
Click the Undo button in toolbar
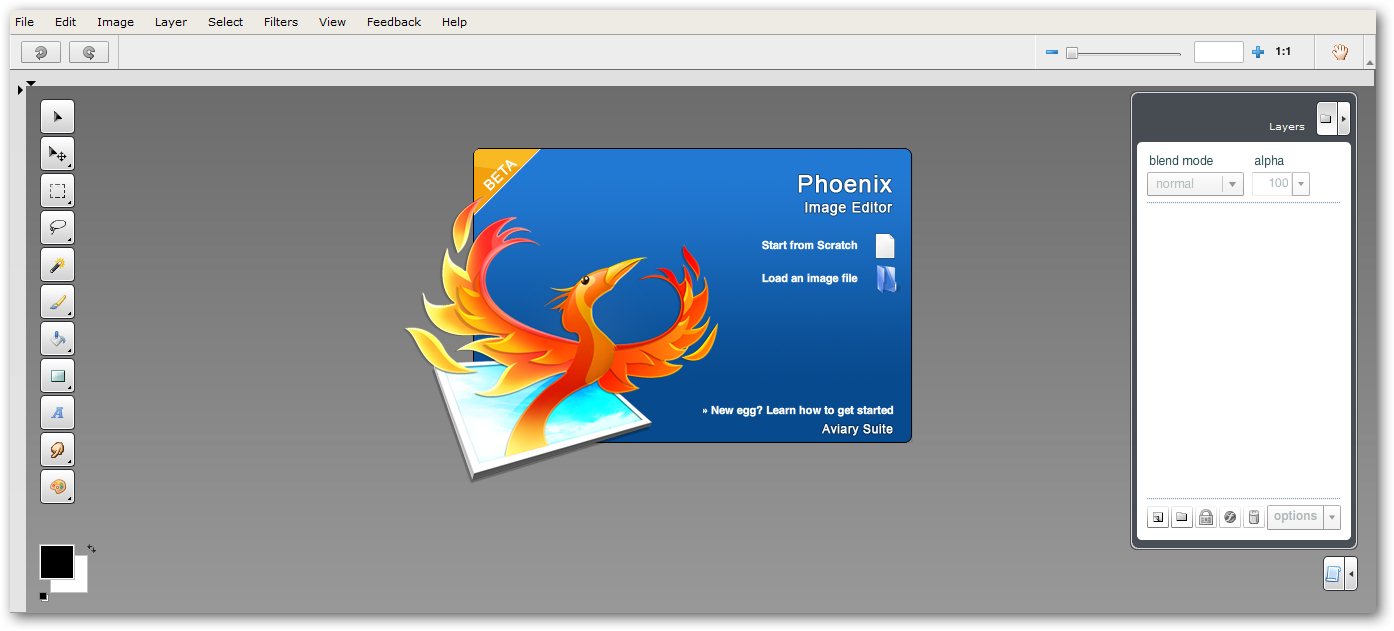41,52
